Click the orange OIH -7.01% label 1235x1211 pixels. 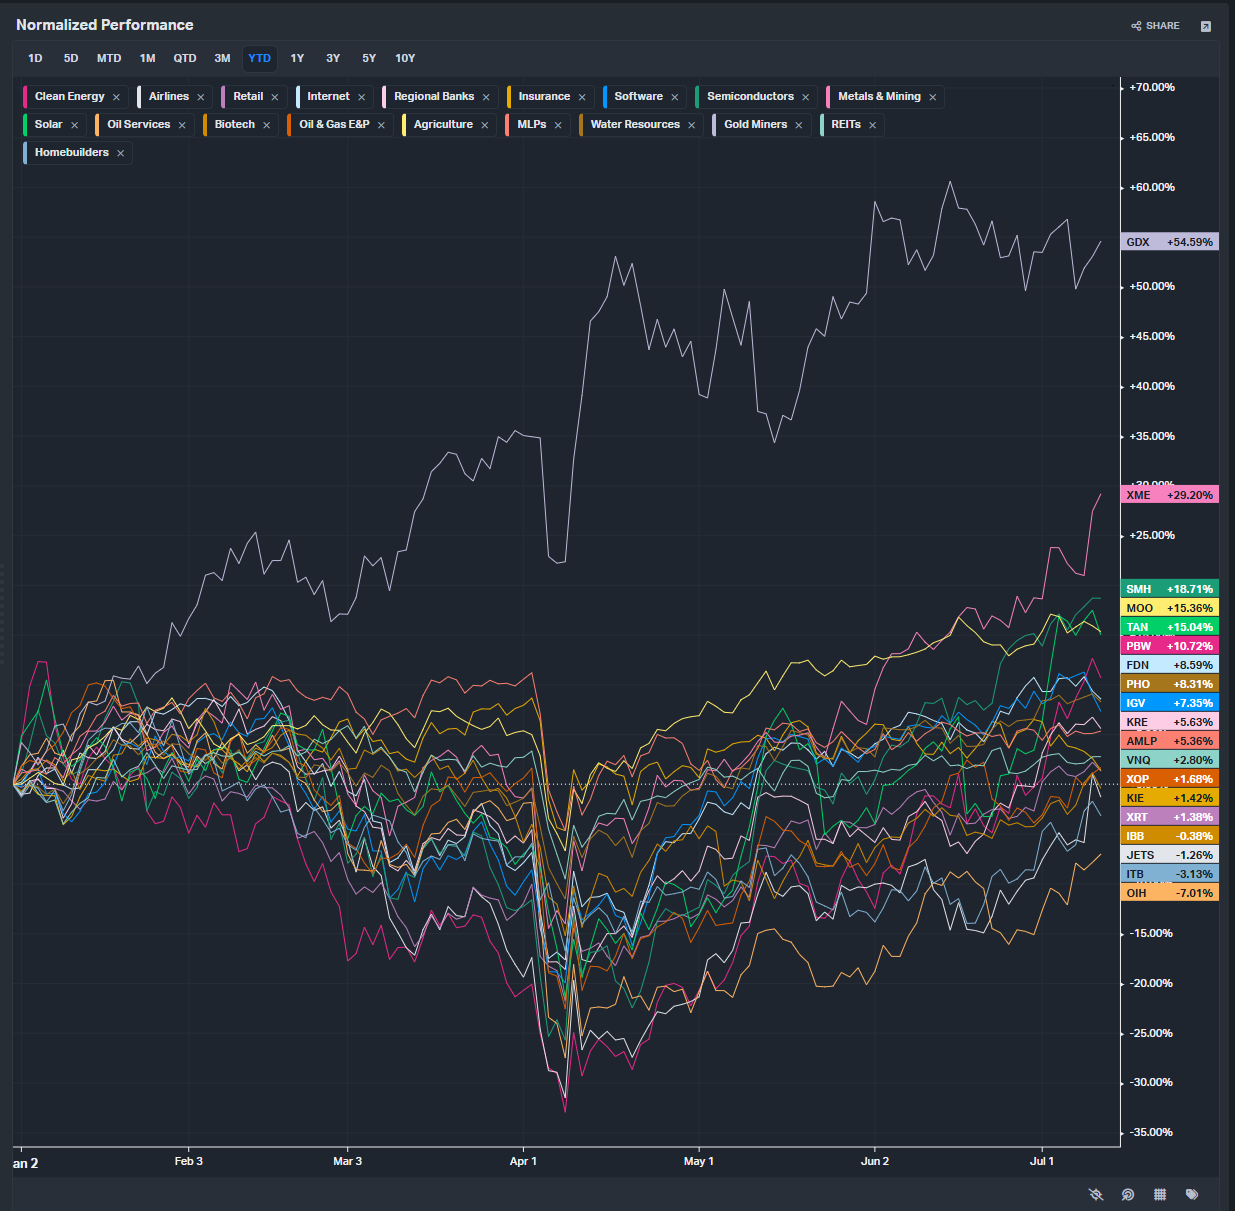tap(1169, 893)
